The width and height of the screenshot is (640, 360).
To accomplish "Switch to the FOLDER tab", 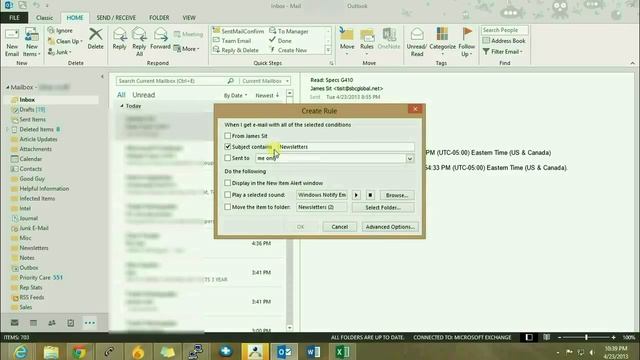I will pos(159,18).
